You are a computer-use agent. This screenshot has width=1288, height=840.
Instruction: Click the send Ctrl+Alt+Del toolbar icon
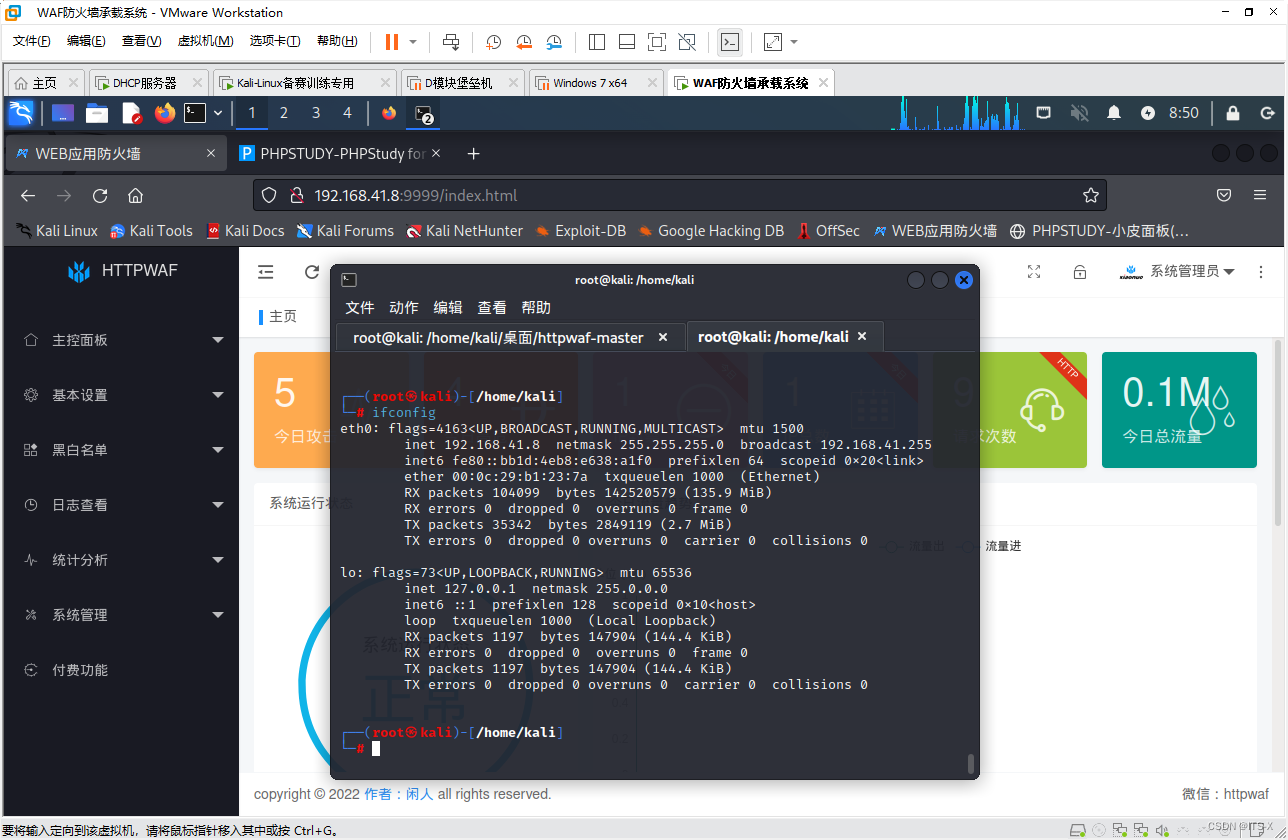point(451,42)
